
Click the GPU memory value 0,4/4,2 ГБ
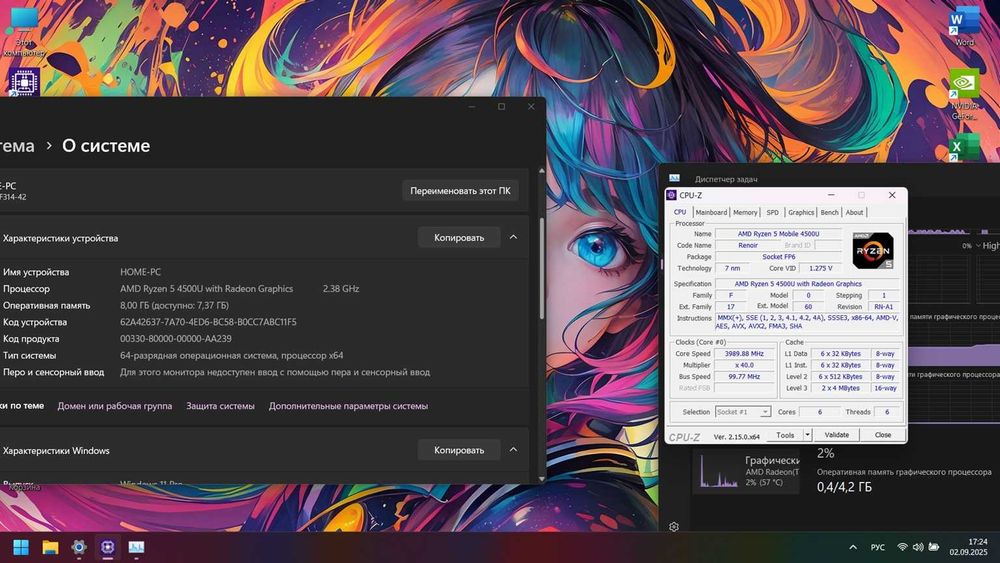pos(844,487)
